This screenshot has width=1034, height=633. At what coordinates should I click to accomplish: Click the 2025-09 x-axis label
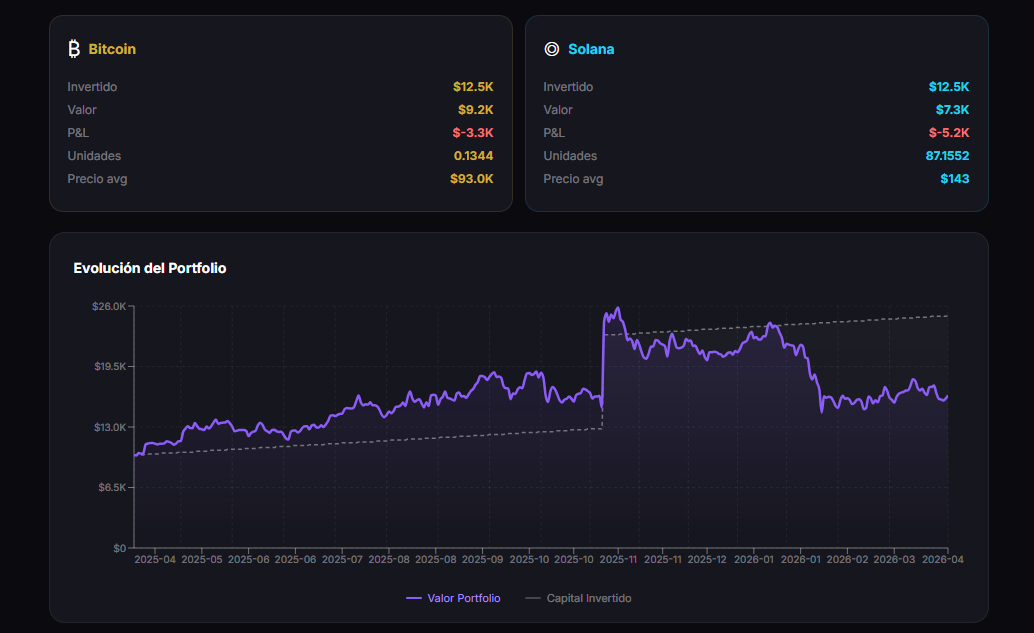pyautogui.click(x=483, y=559)
